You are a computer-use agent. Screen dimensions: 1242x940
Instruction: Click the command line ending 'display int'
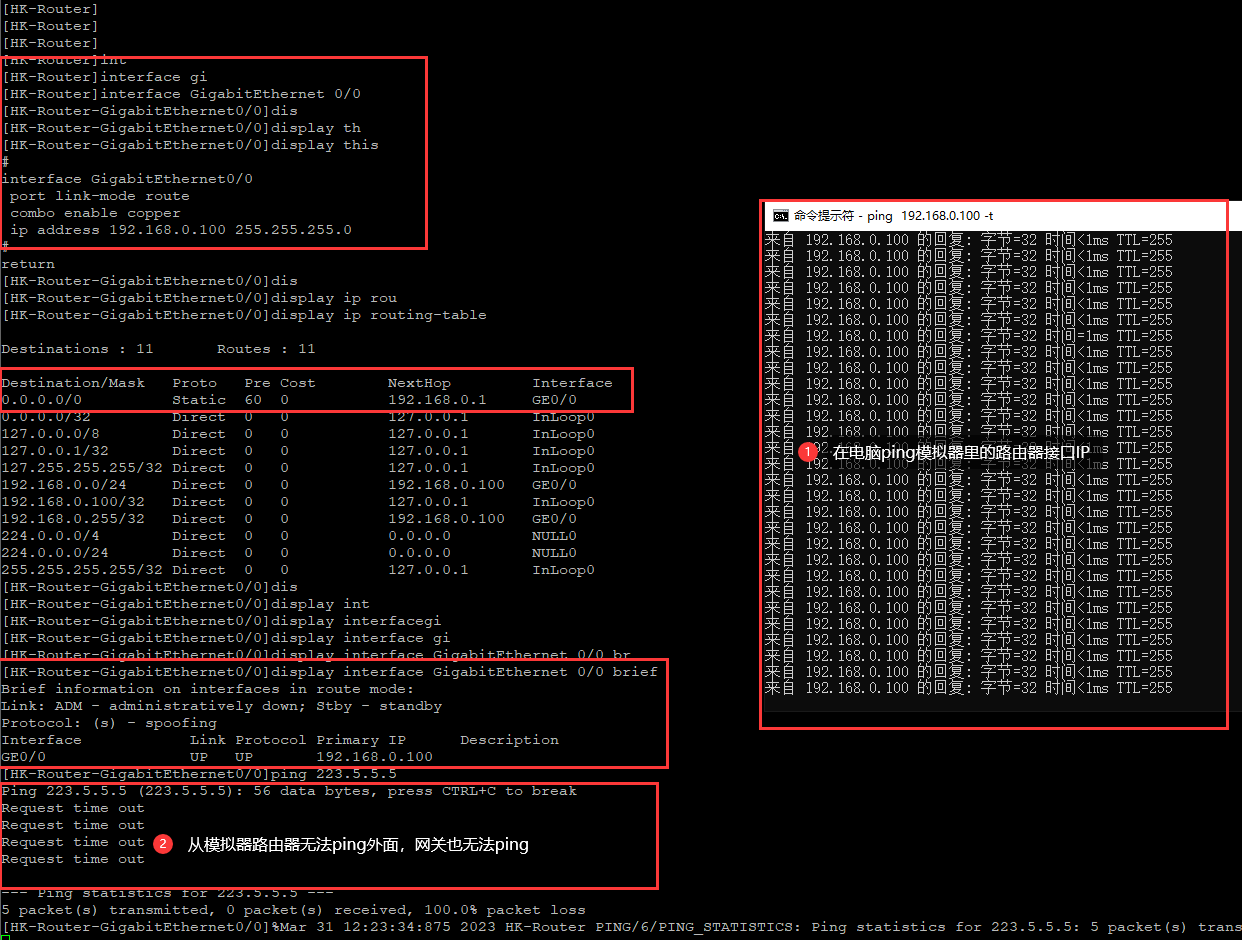(x=185, y=604)
